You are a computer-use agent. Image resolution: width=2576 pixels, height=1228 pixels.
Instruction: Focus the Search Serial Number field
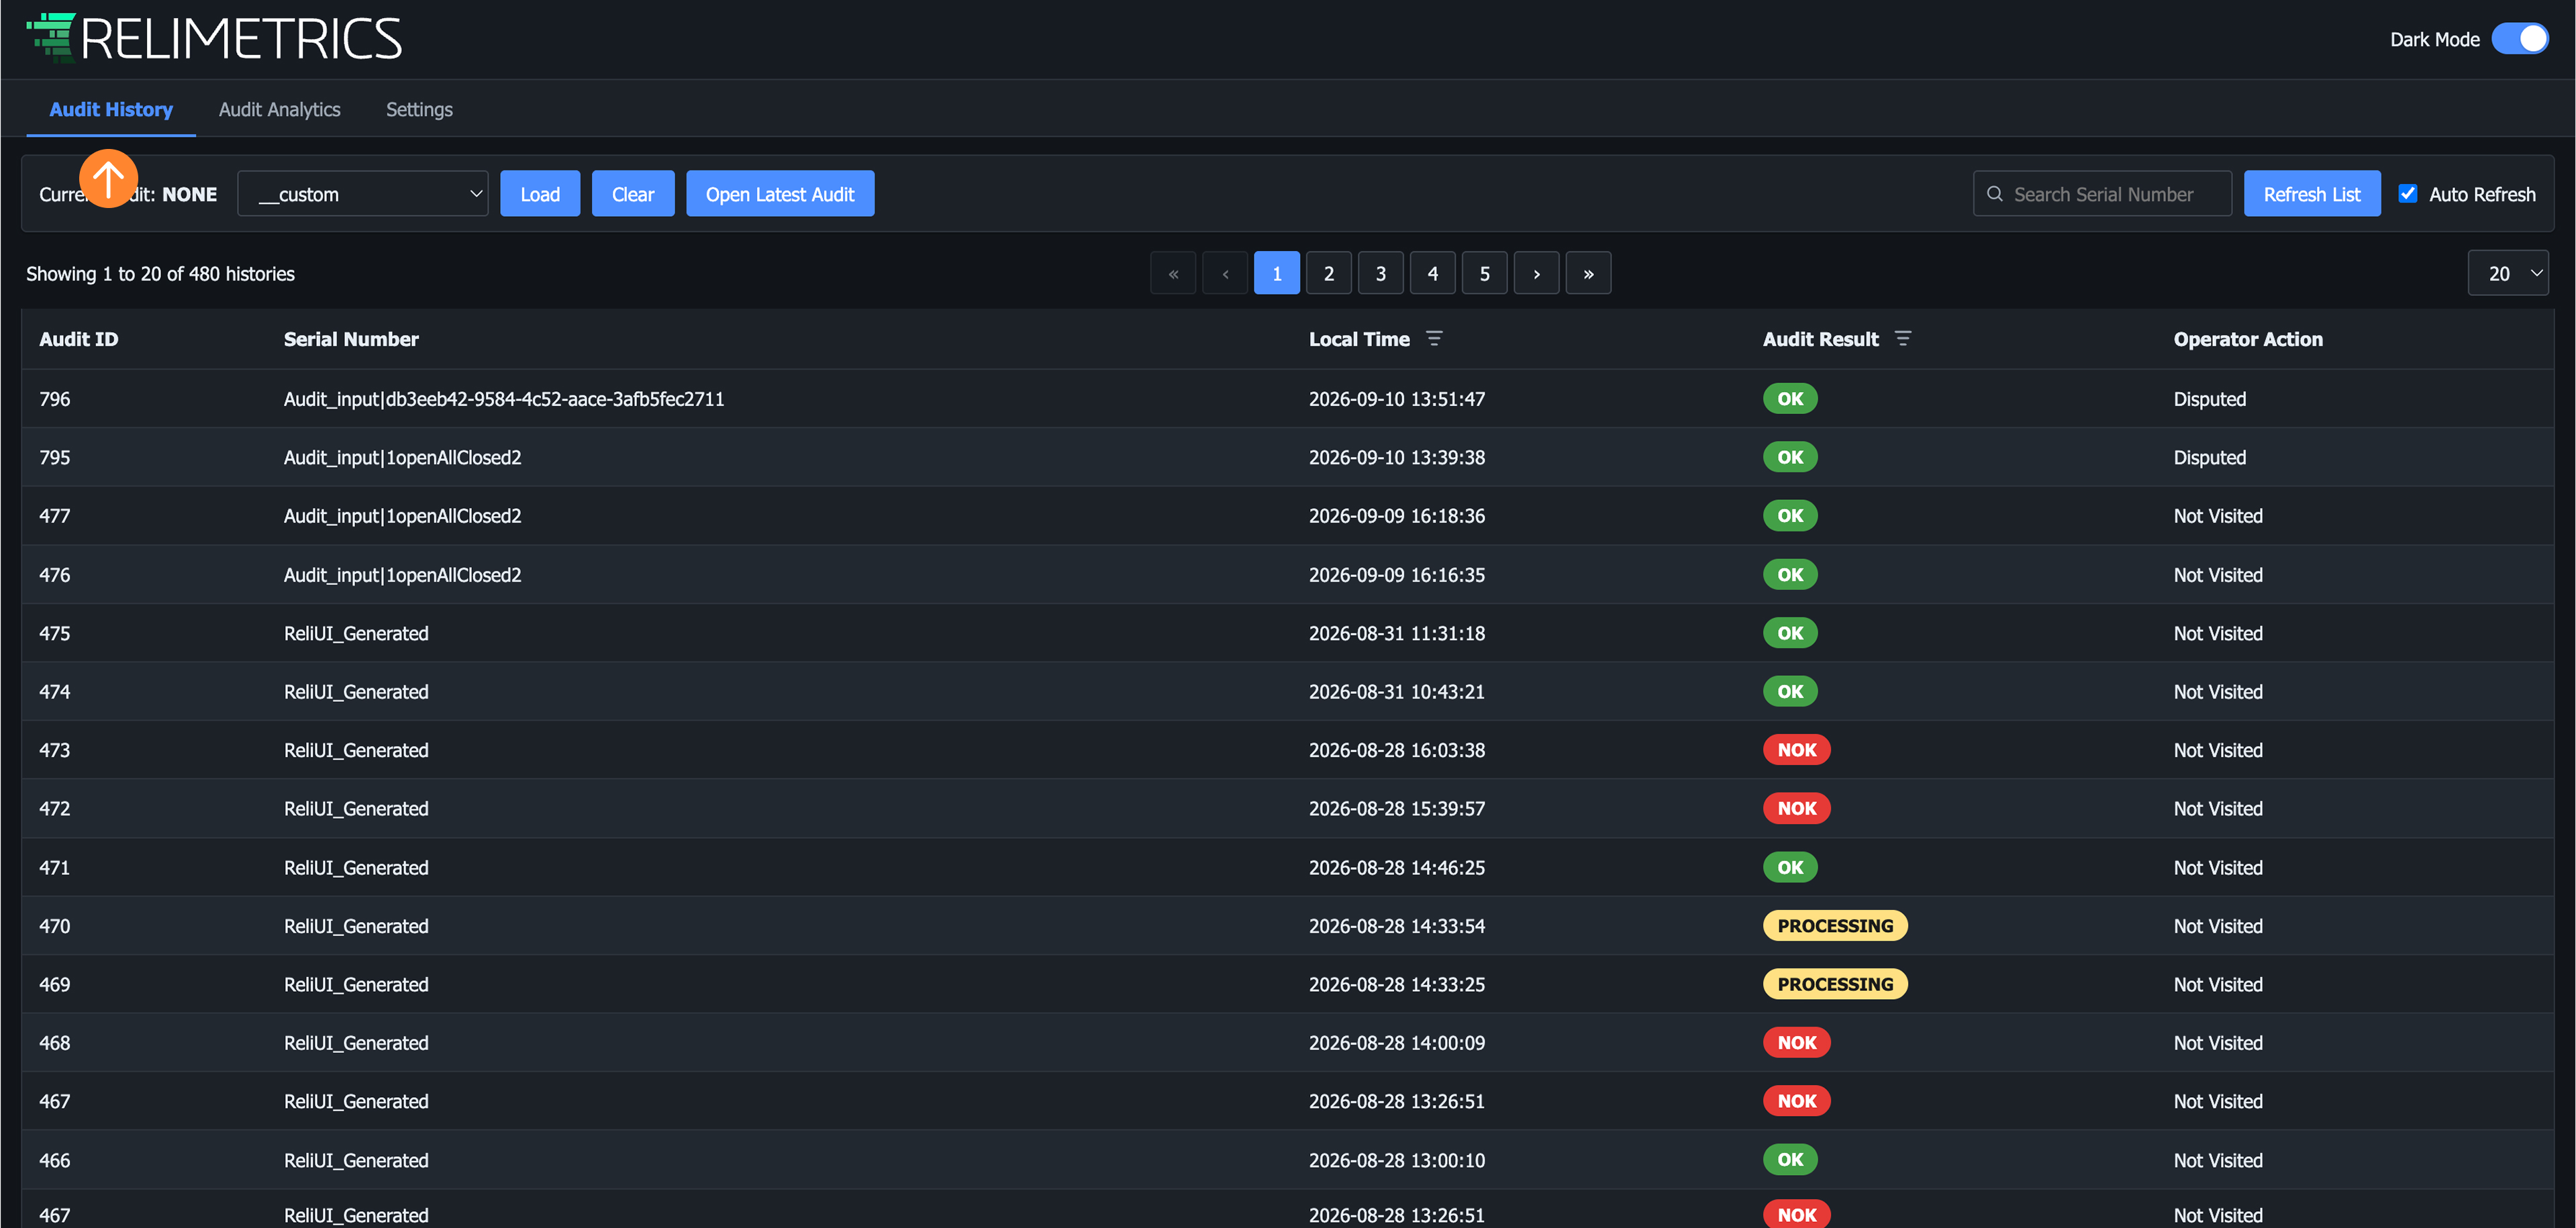(2103, 194)
